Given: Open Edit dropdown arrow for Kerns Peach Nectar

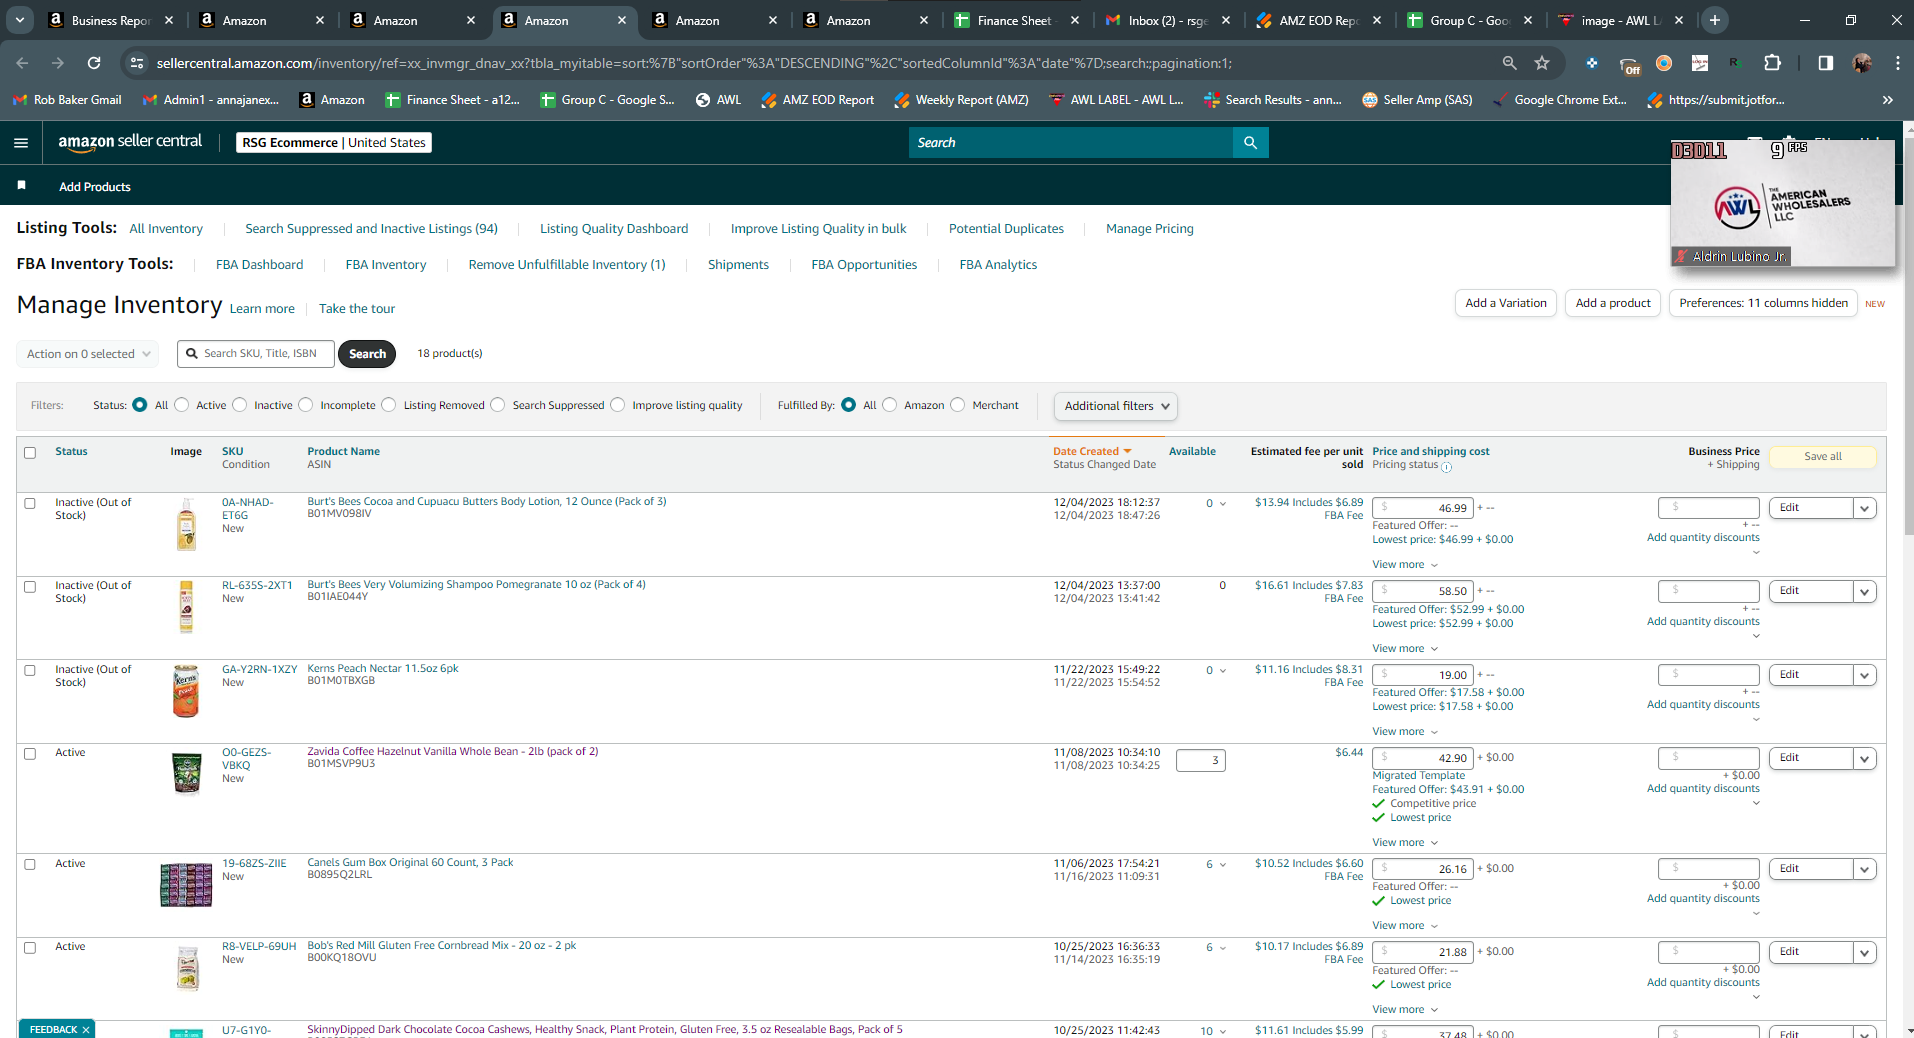Looking at the screenshot, I should coord(1864,675).
